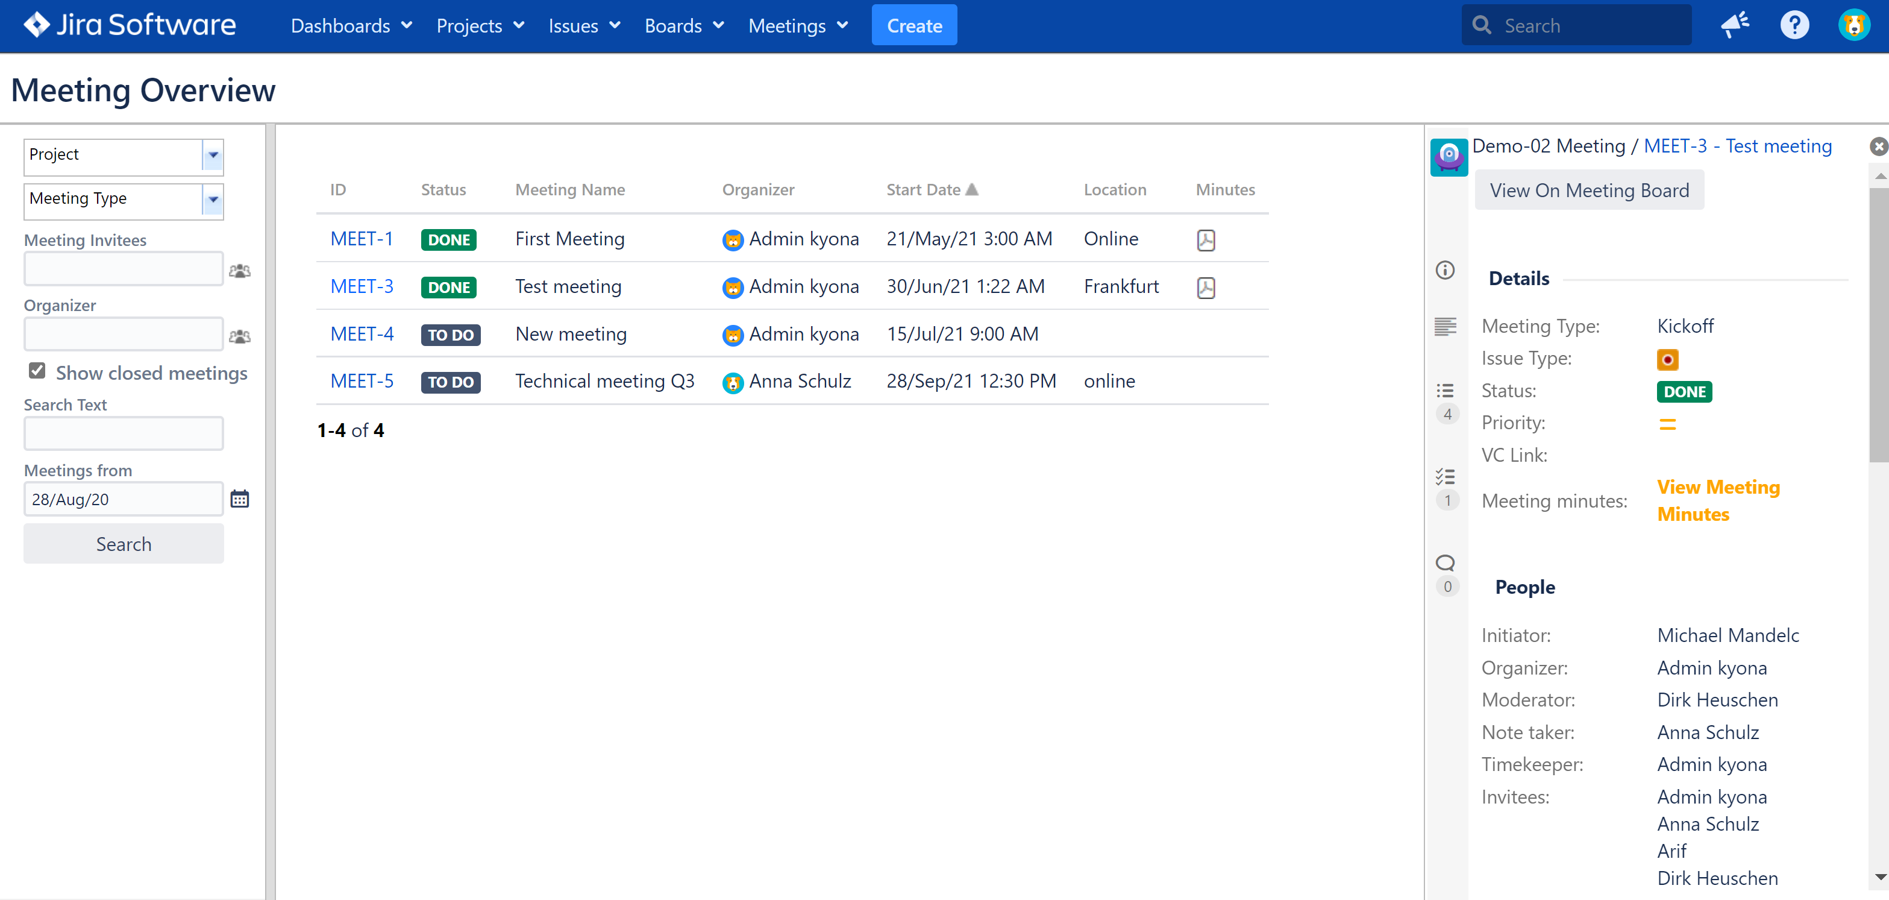Open minutes PDF icon for MEET-1
The height and width of the screenshot is (900, 1889).
(x=1206, y=240)
